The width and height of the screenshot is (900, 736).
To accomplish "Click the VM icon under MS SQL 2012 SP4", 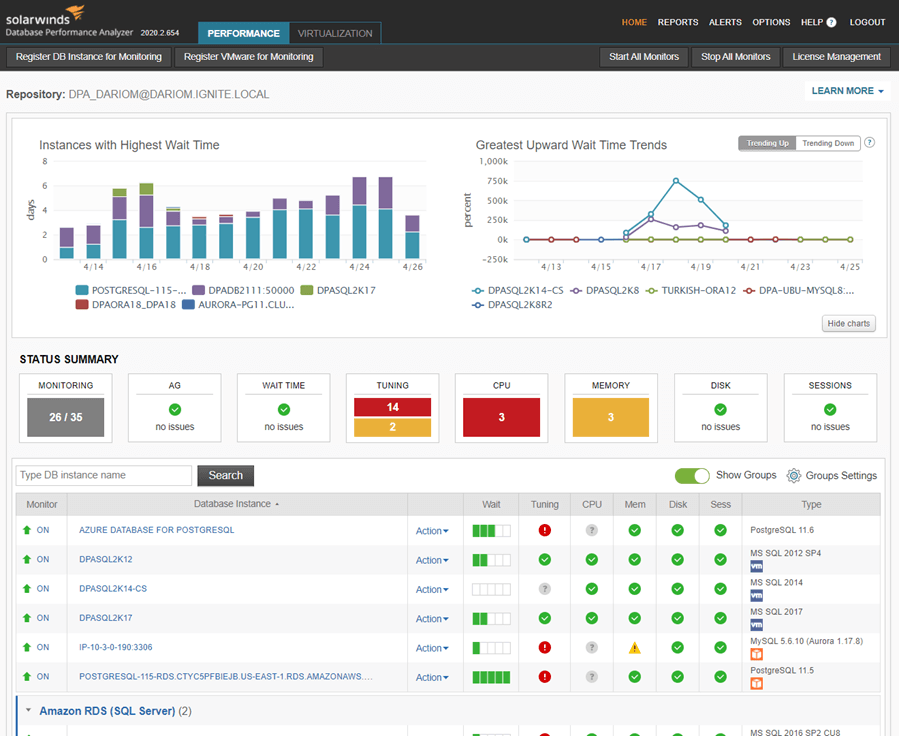I will click(x=757, y=567).
